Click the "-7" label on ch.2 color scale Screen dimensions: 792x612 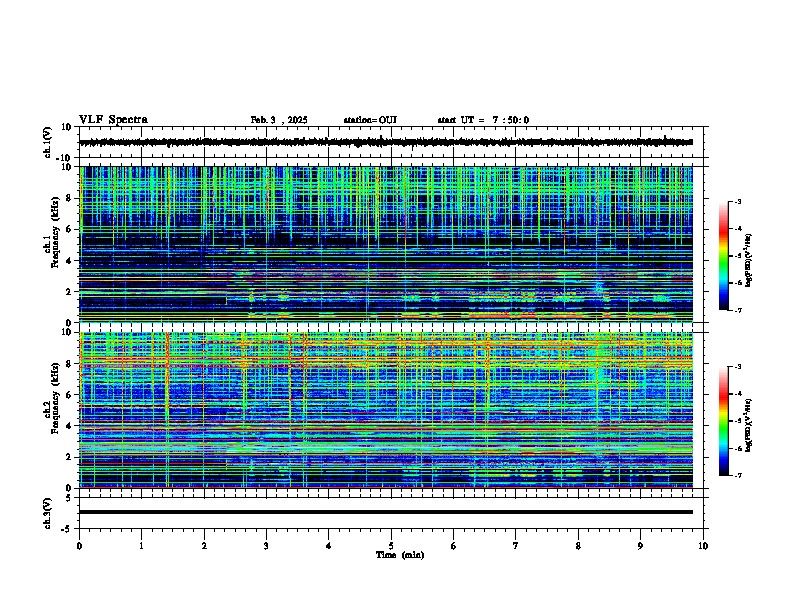coord(738,475)
